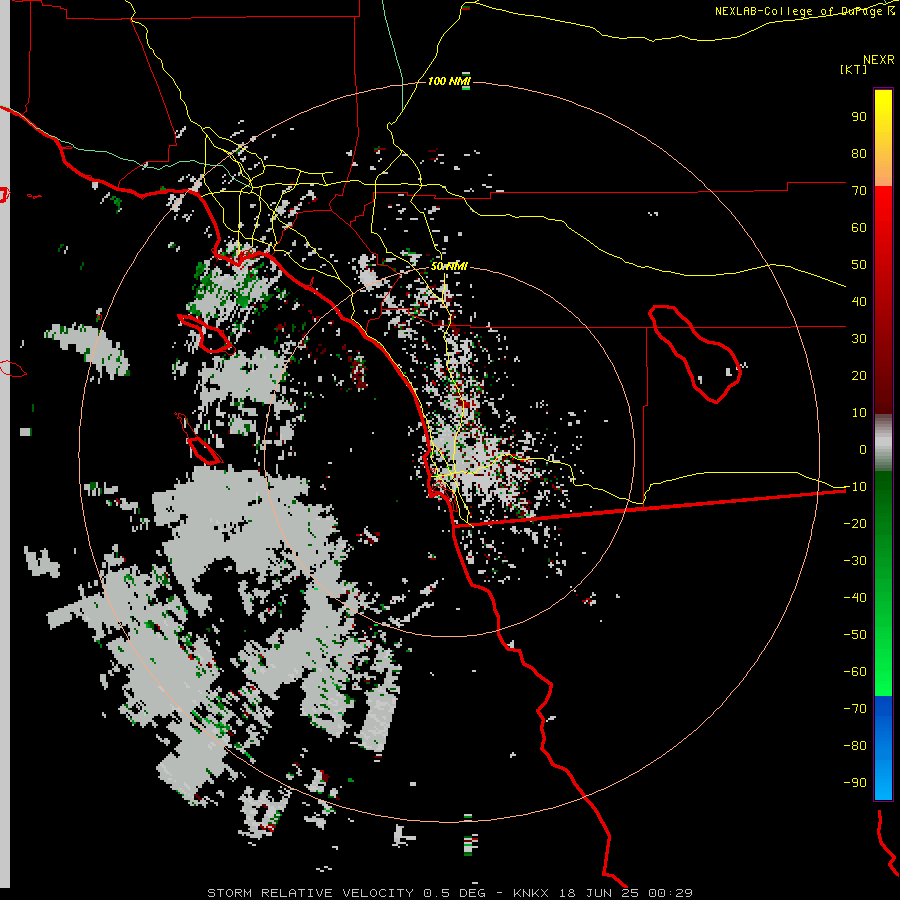Click the 50 NMI range ring label
Viewport: 900px width, 900px height.
click(449, 266)
